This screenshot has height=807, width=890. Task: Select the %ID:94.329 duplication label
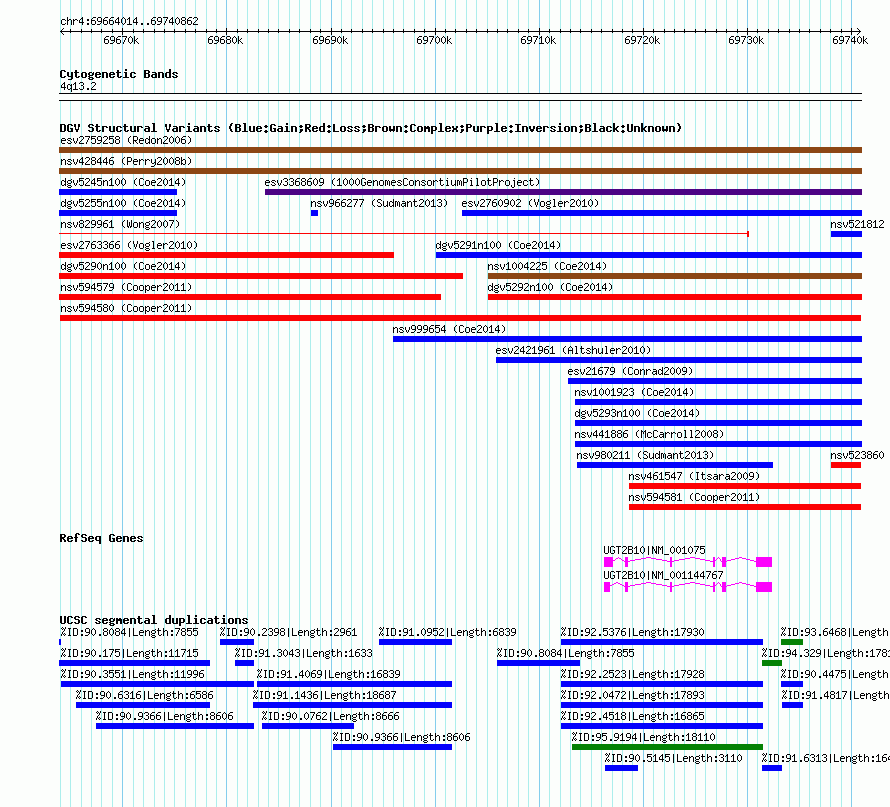click(x=825, y=653)
